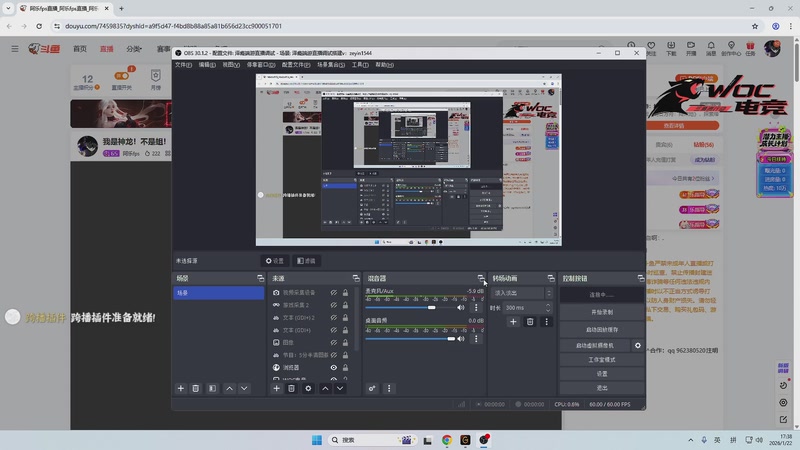This screenshot has height=450, width=800.
Task: Open virtual camera settings gear icon
Action: tap(638, 345)
